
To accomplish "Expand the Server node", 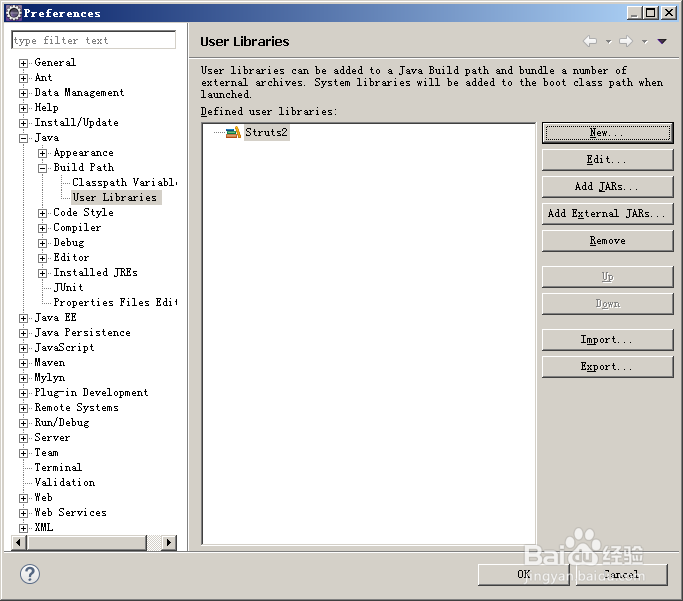I will coord(24,439).
